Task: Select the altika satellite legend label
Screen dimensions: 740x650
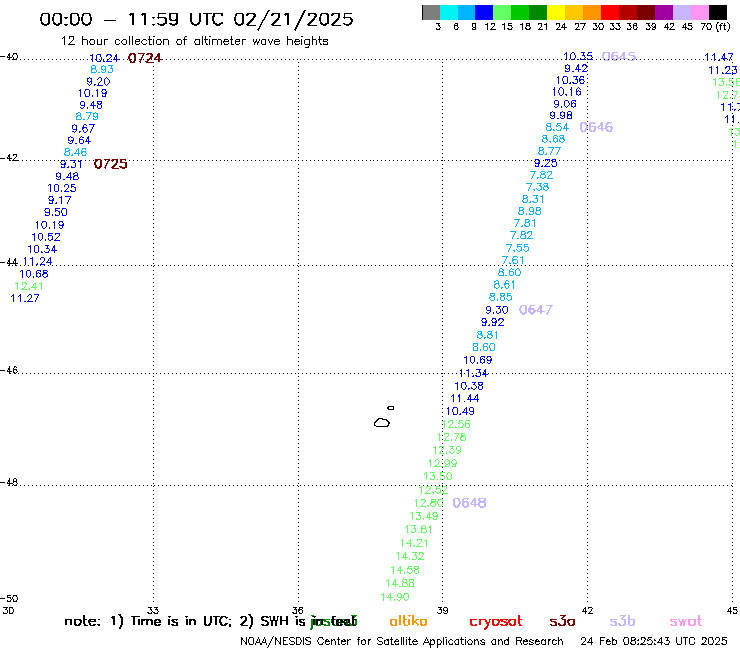Action: coord(408,621)
